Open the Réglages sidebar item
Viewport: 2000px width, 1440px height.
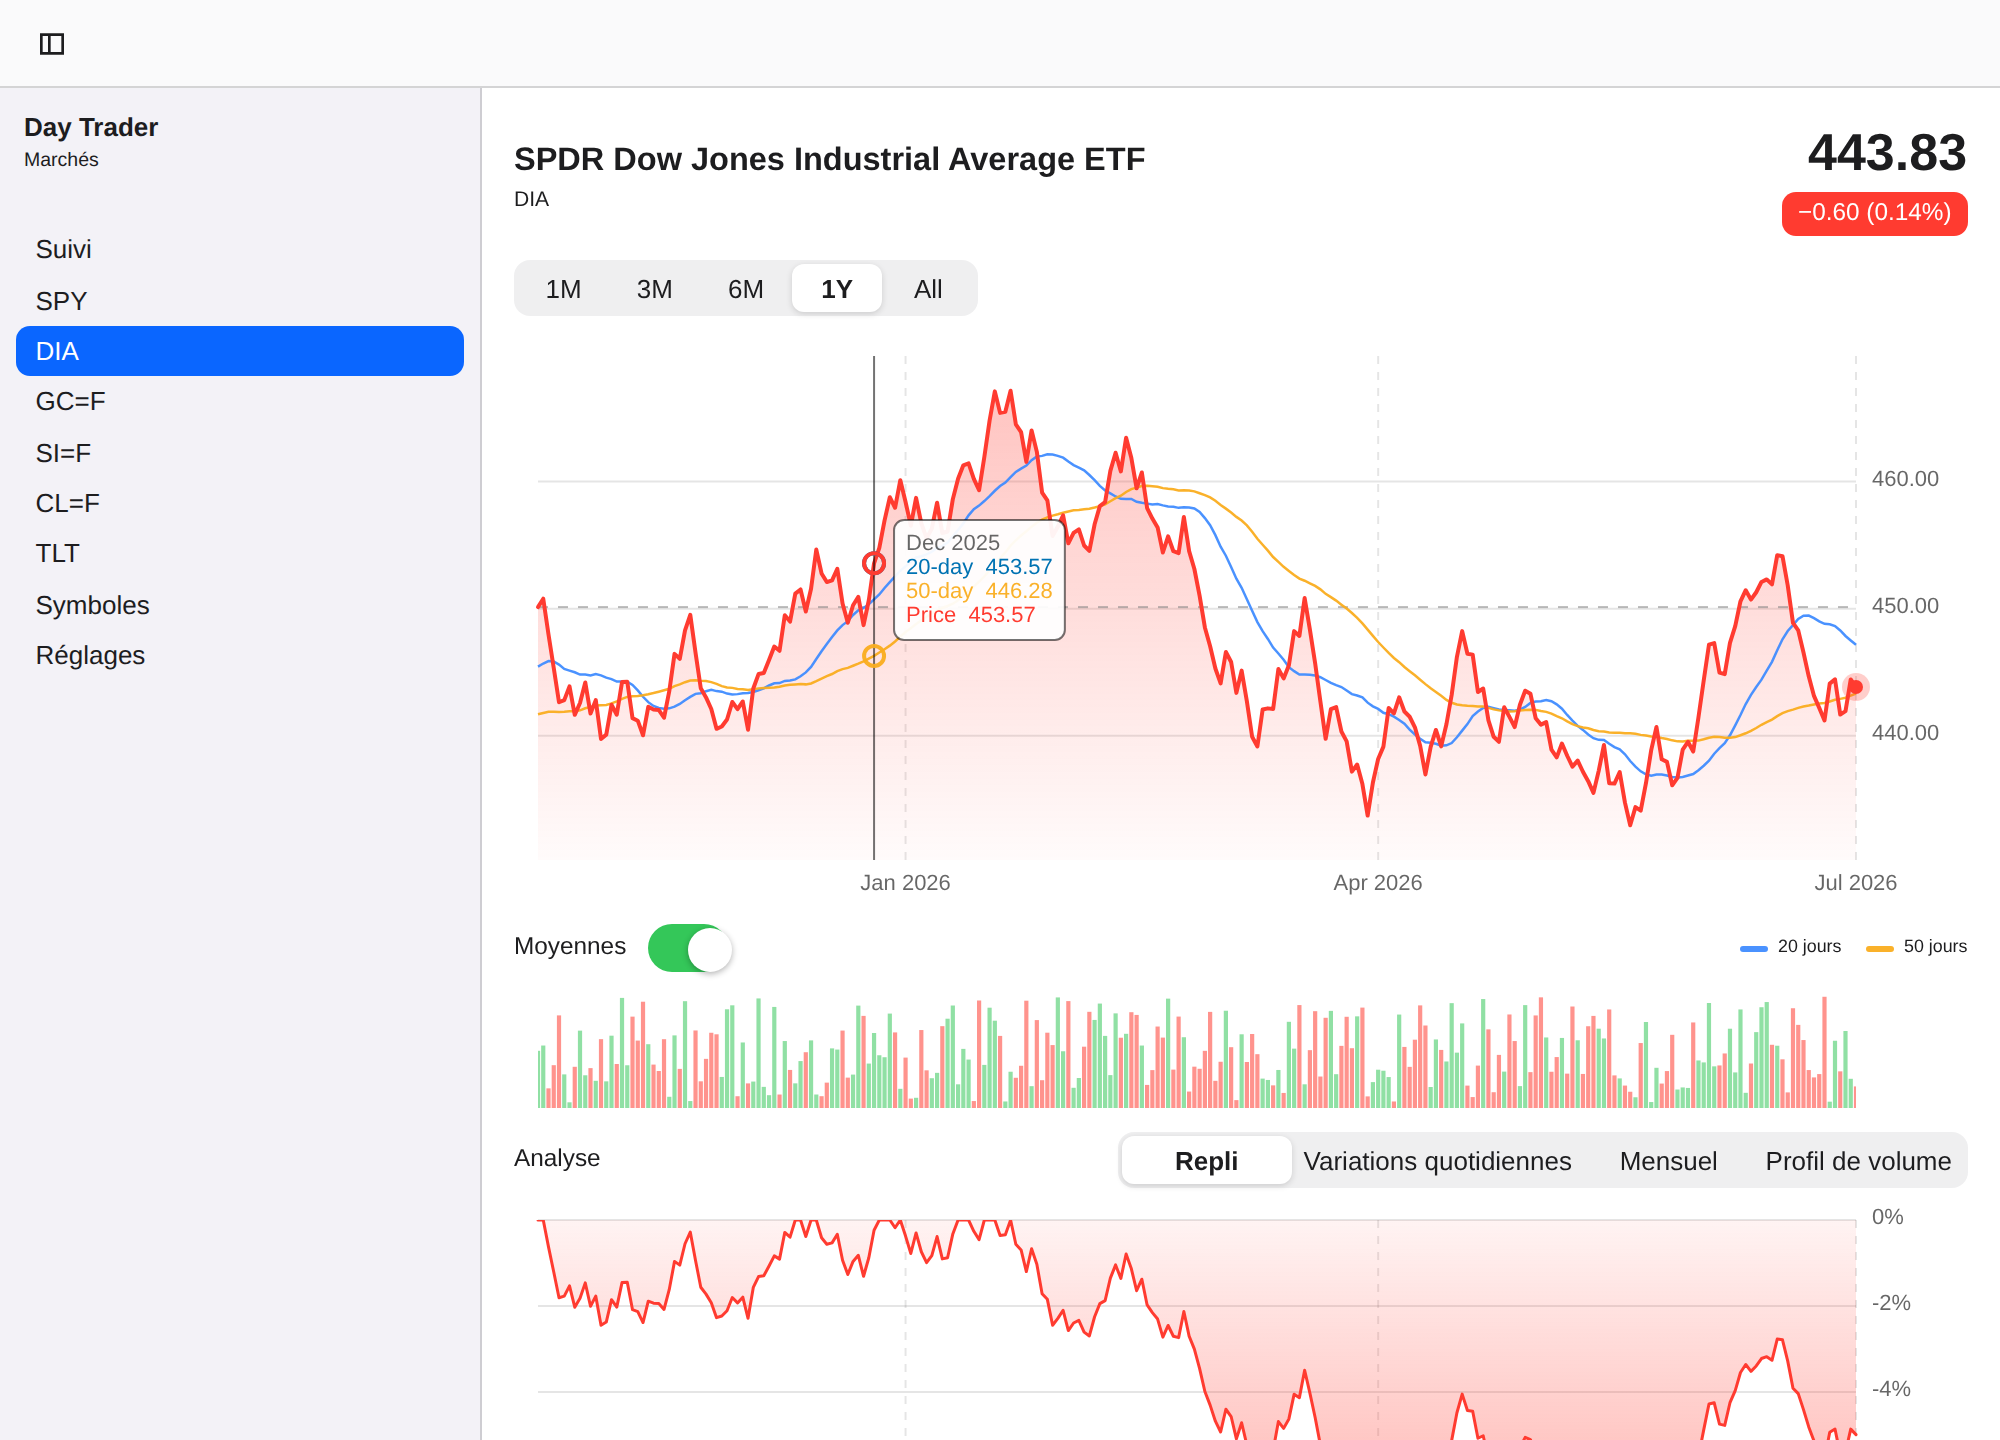[x=240, y=655]
